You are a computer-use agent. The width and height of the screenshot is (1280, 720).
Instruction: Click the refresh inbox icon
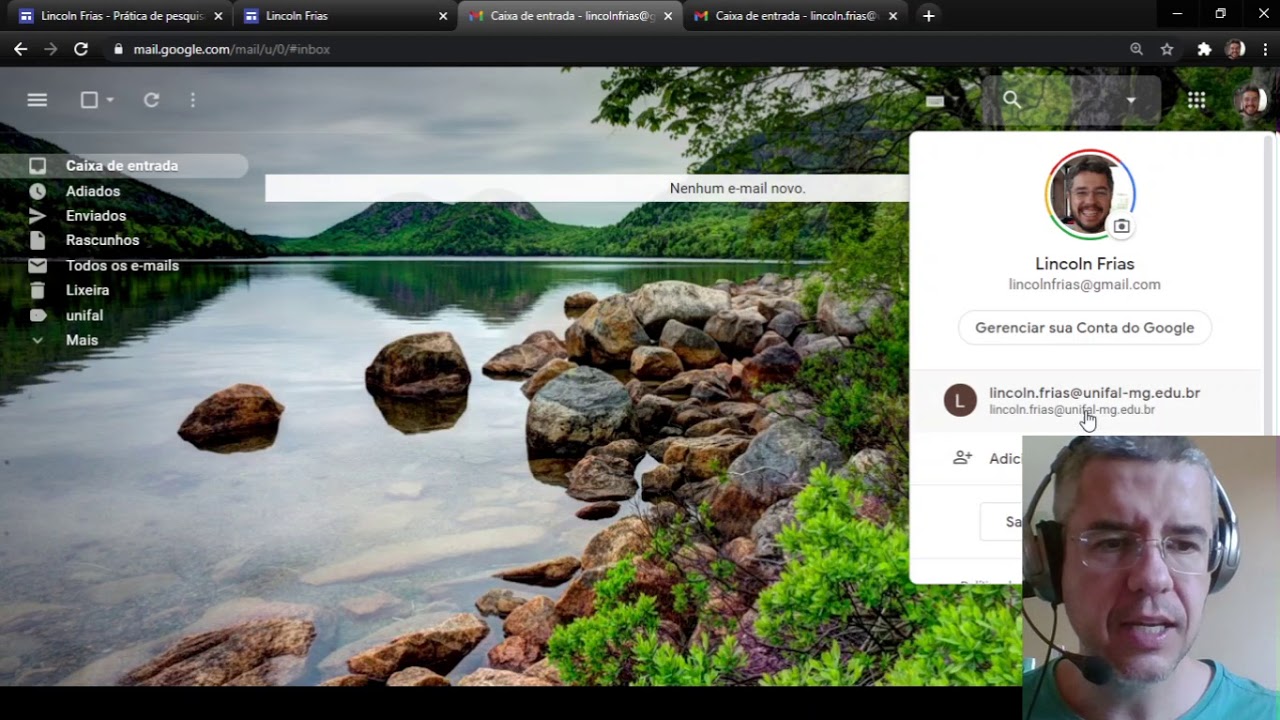(151, 100)
